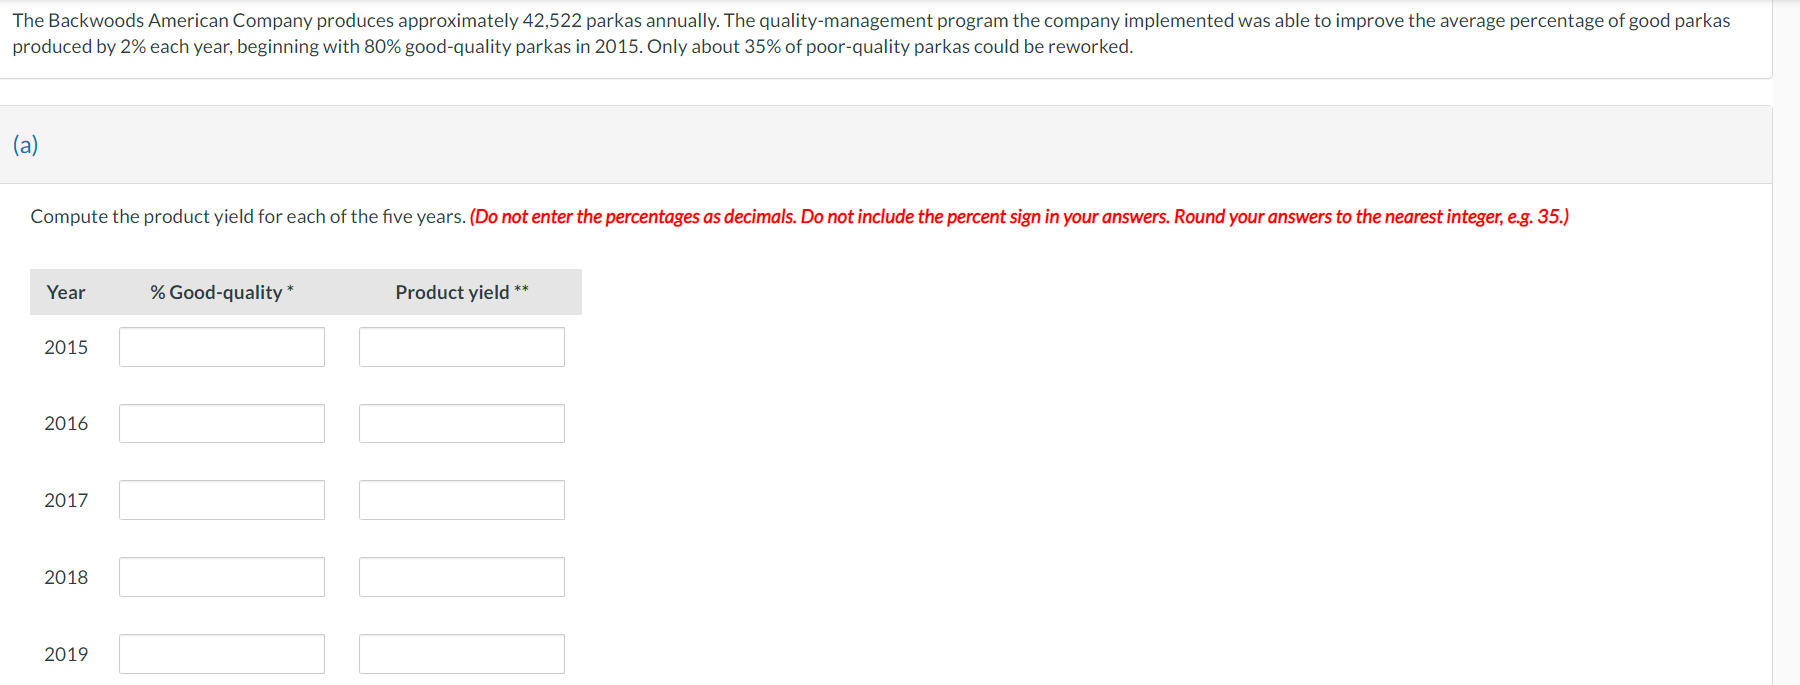The width and height of the screenshot is (1800, 685).
Task: Click the % Good-quality column header
Action: click(222, 292)
